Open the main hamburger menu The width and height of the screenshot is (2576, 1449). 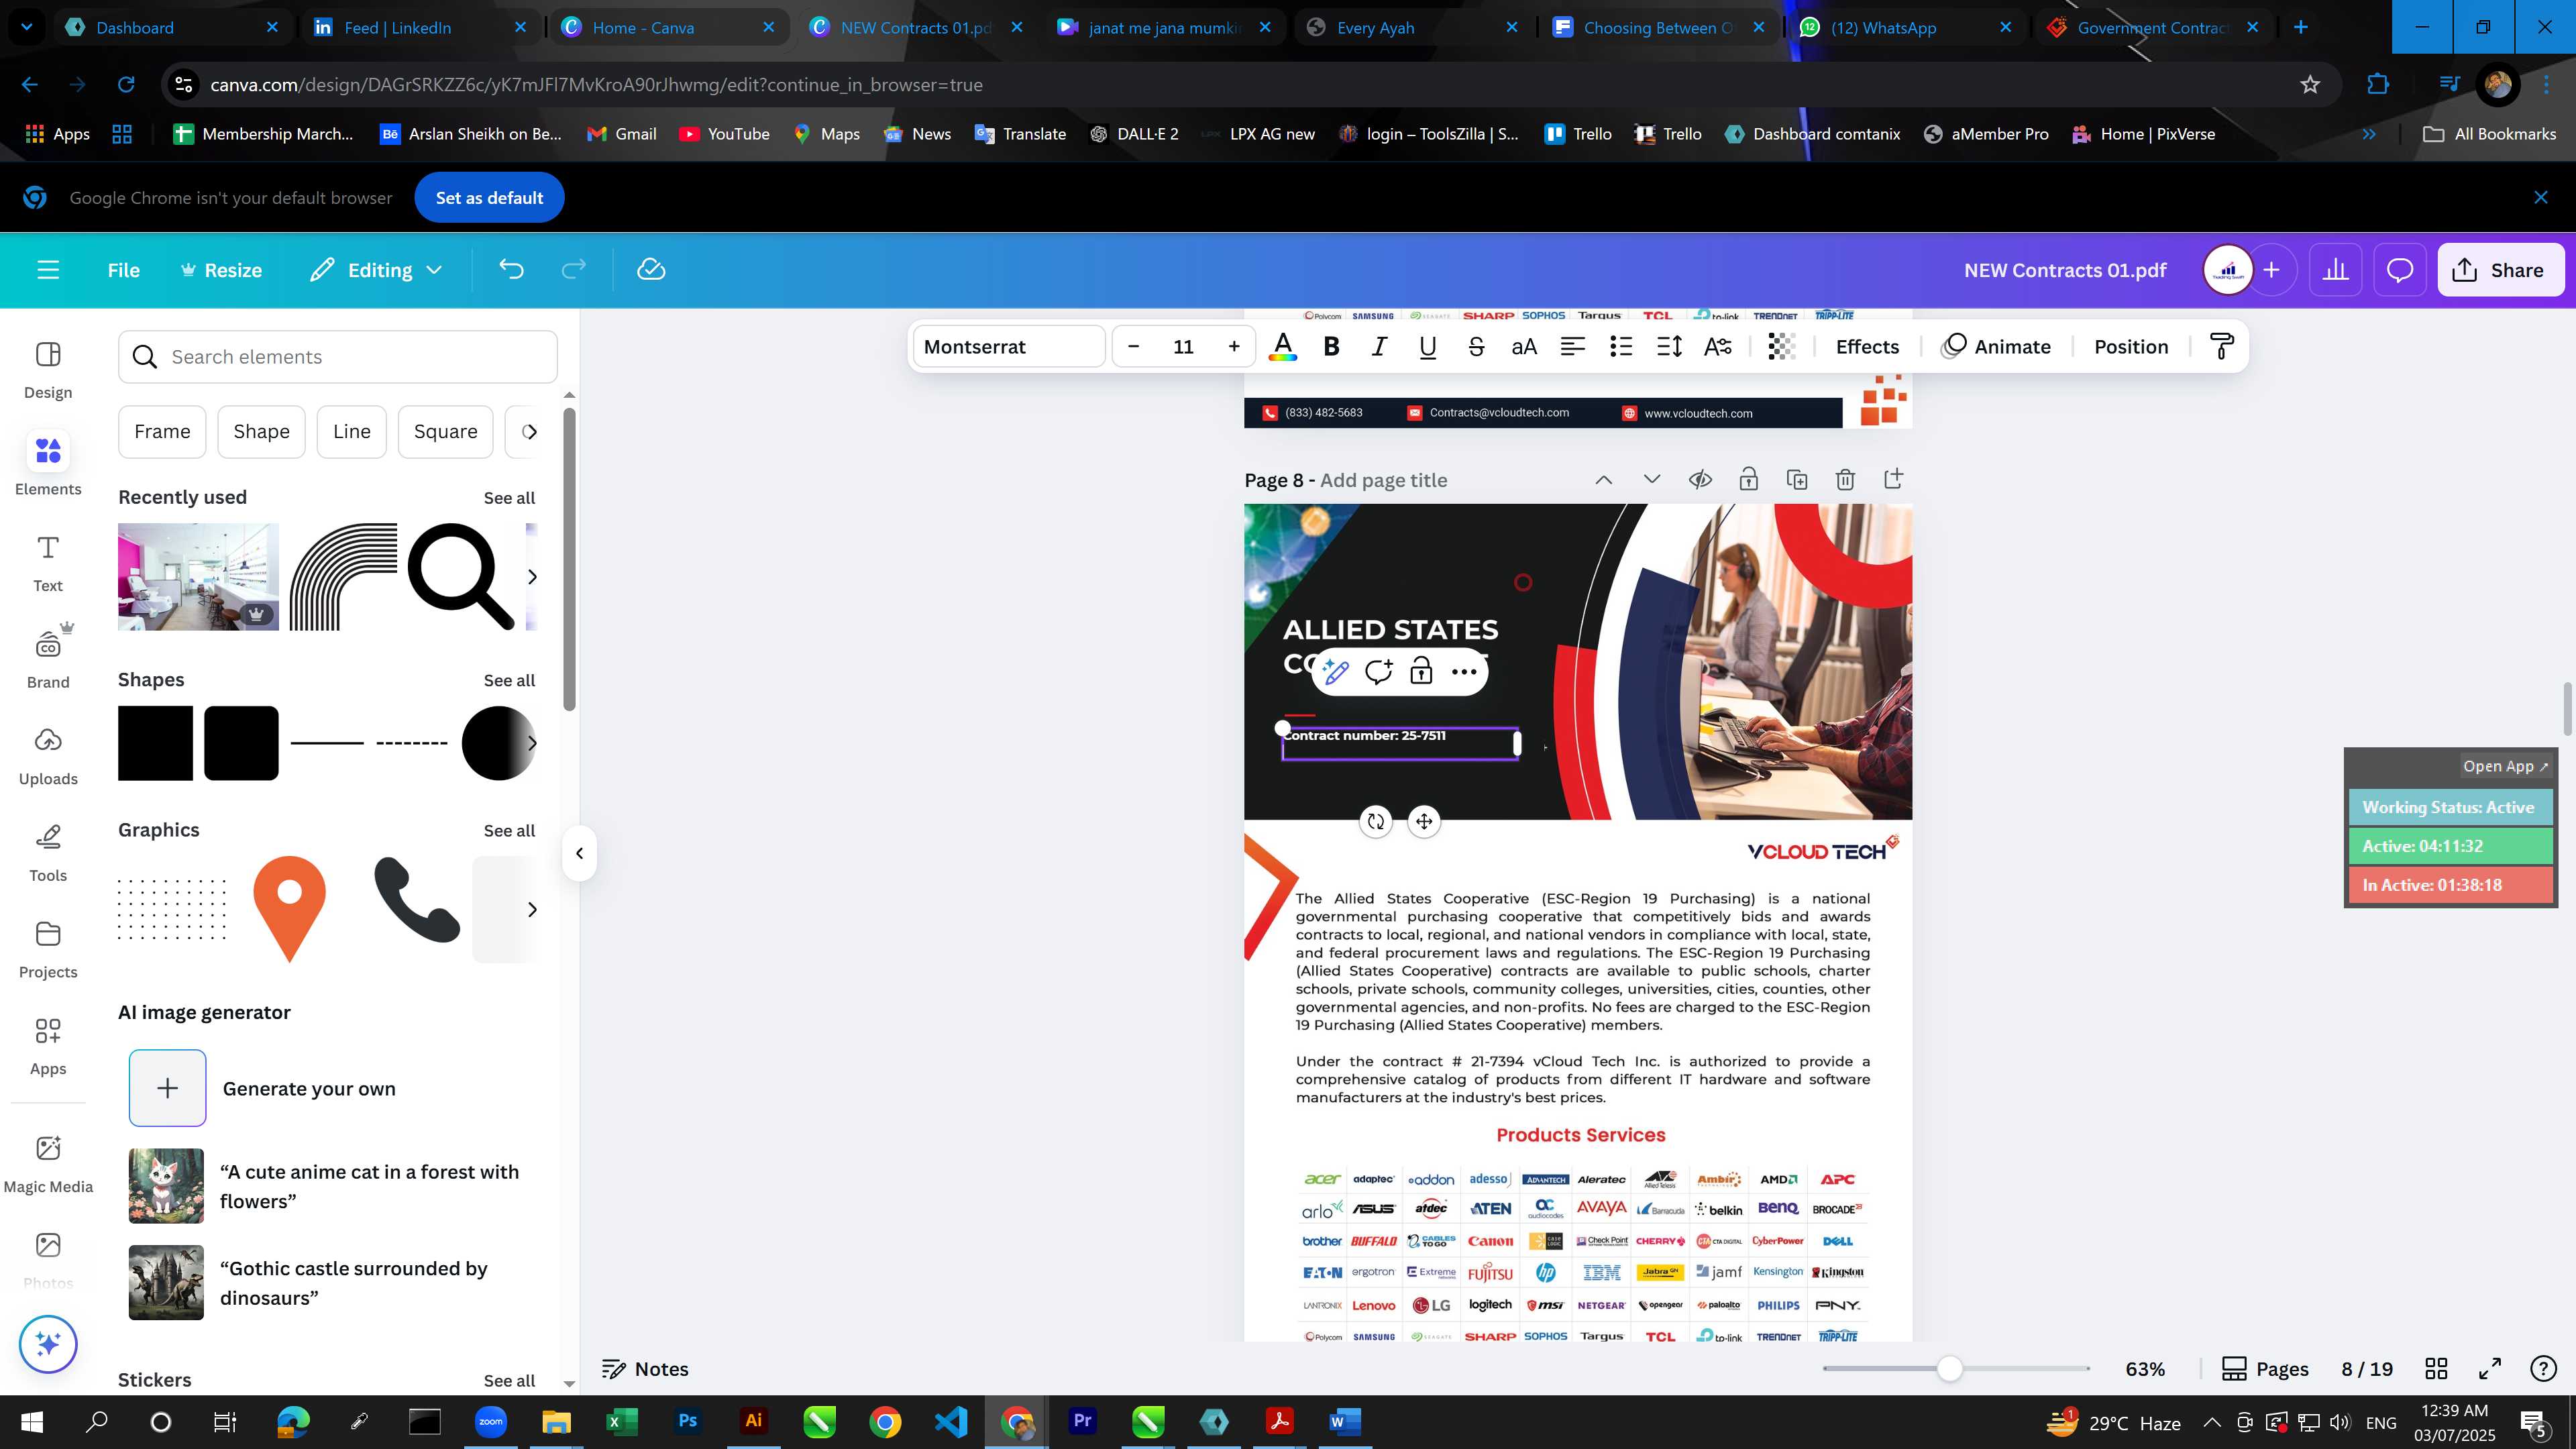[48, 270]
